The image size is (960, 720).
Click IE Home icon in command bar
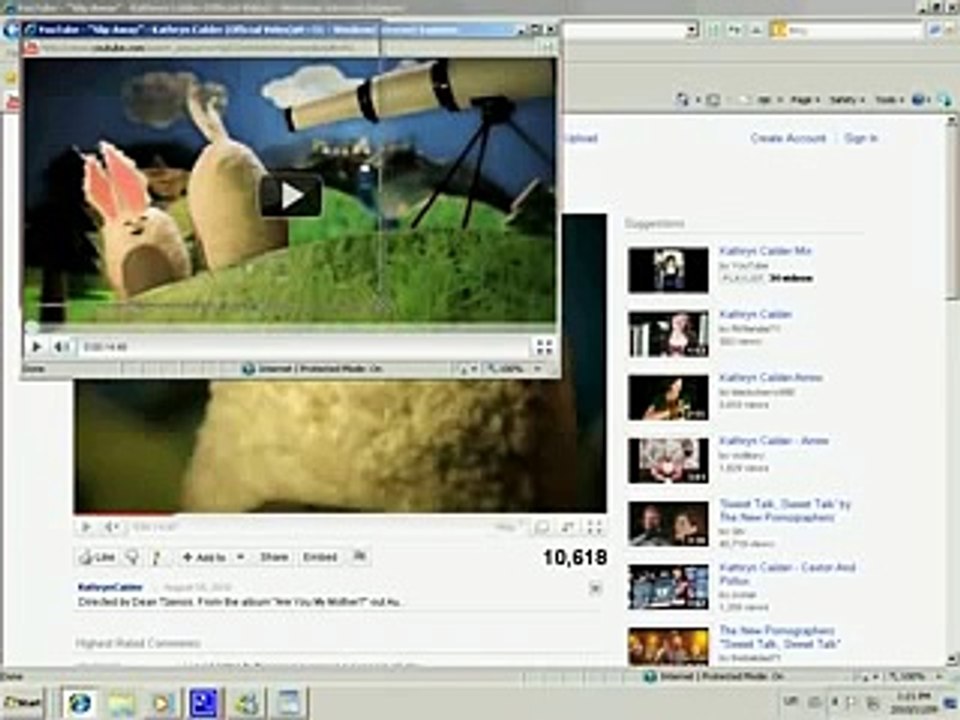tap(683, 100)
